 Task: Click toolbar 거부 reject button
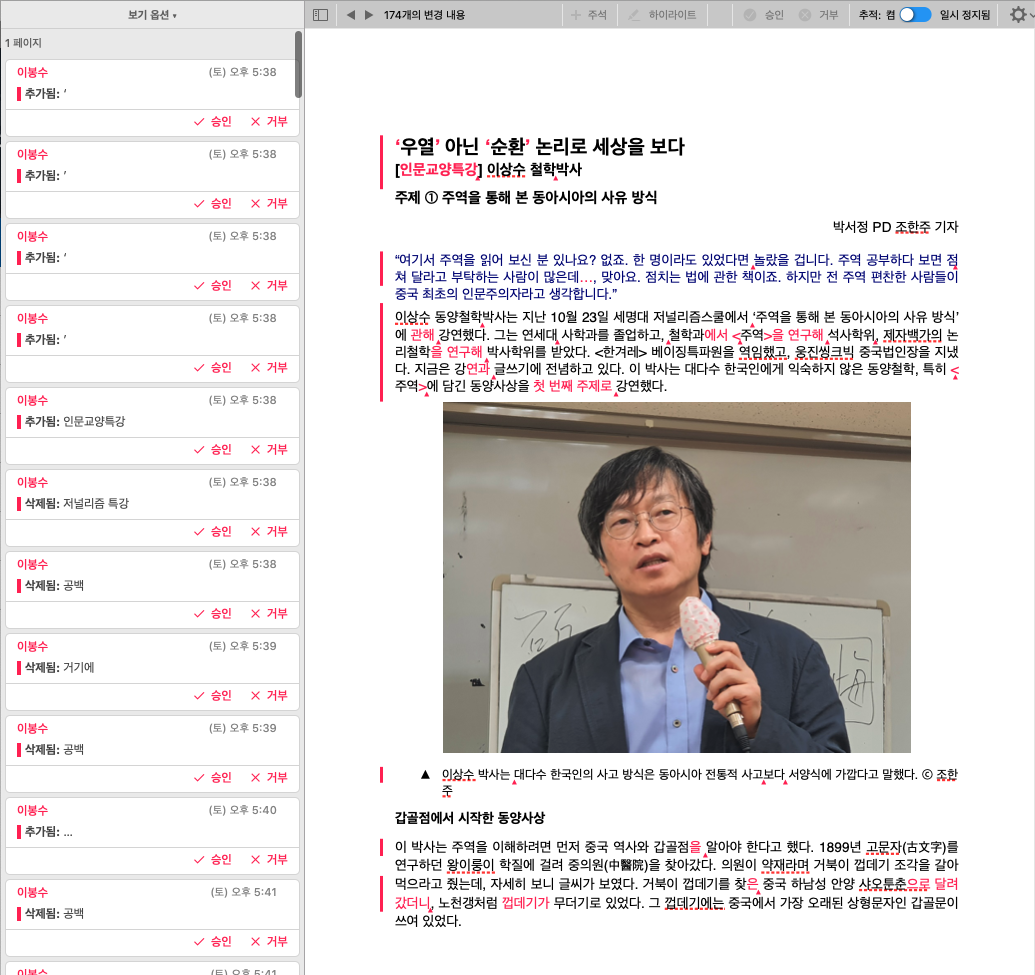coord(818,15)
